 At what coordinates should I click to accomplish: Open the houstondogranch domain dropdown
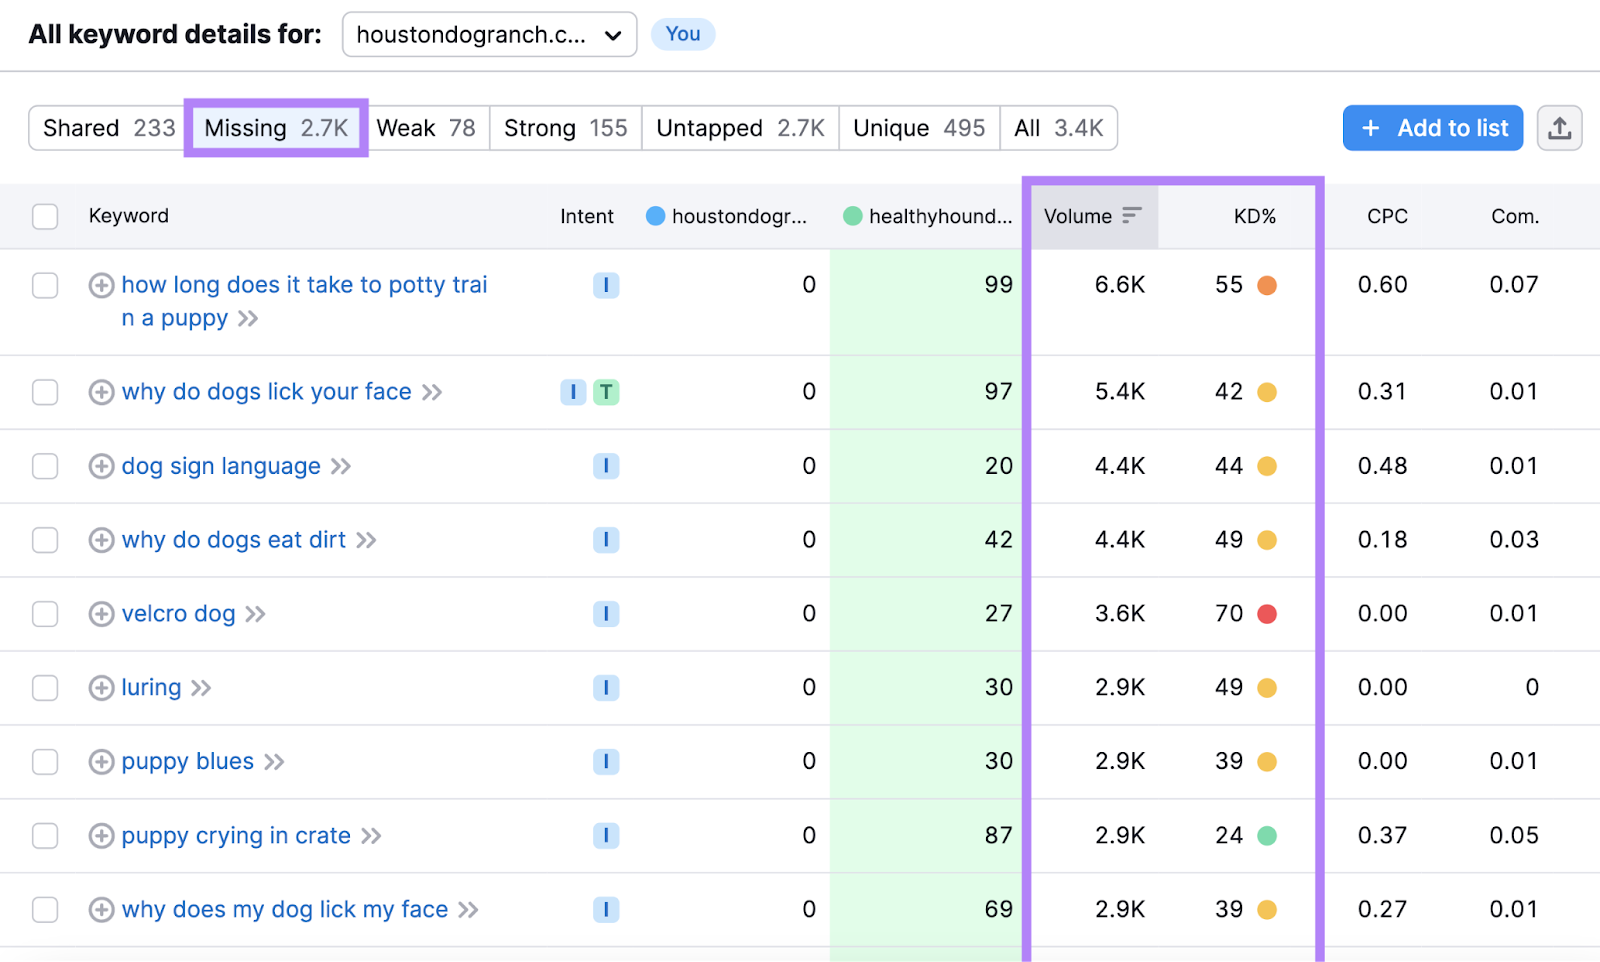[x=489, y=35]
